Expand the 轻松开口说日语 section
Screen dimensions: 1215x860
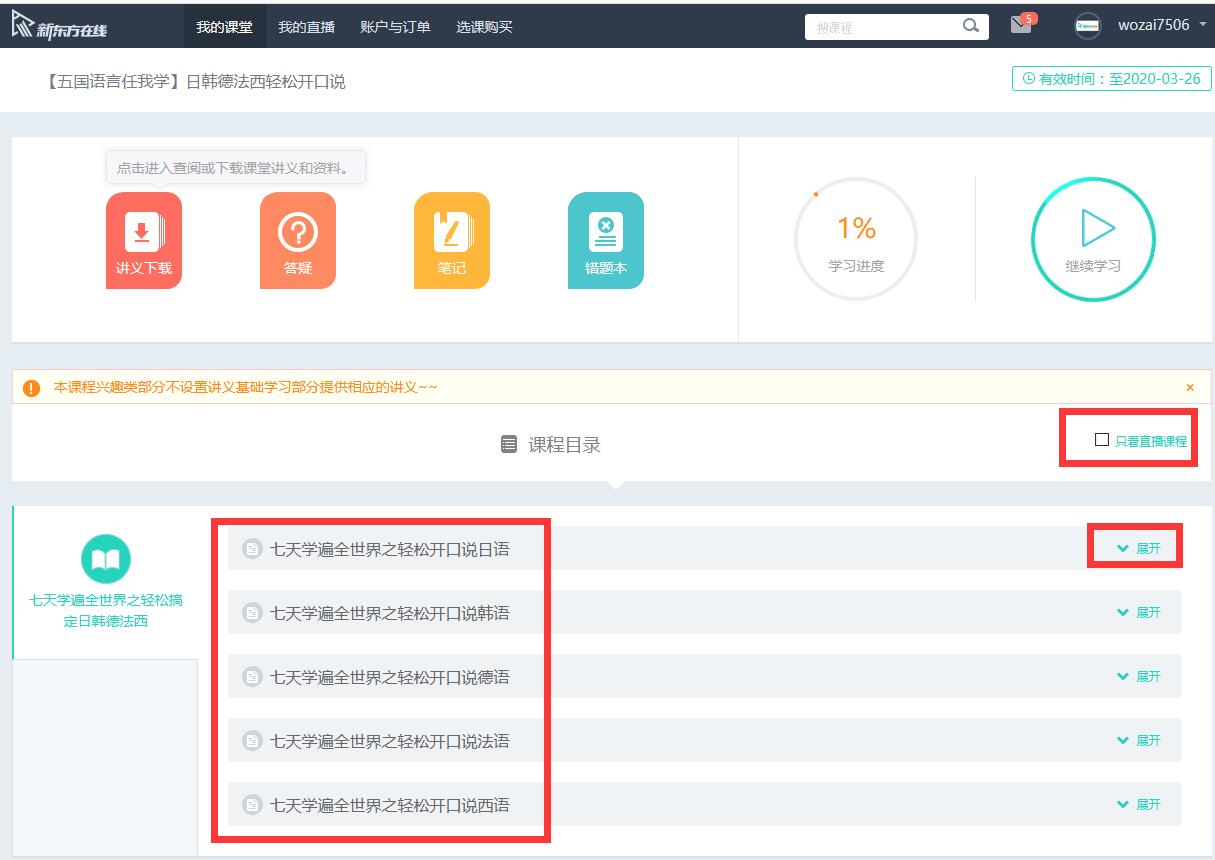[x=1139, y=548]
